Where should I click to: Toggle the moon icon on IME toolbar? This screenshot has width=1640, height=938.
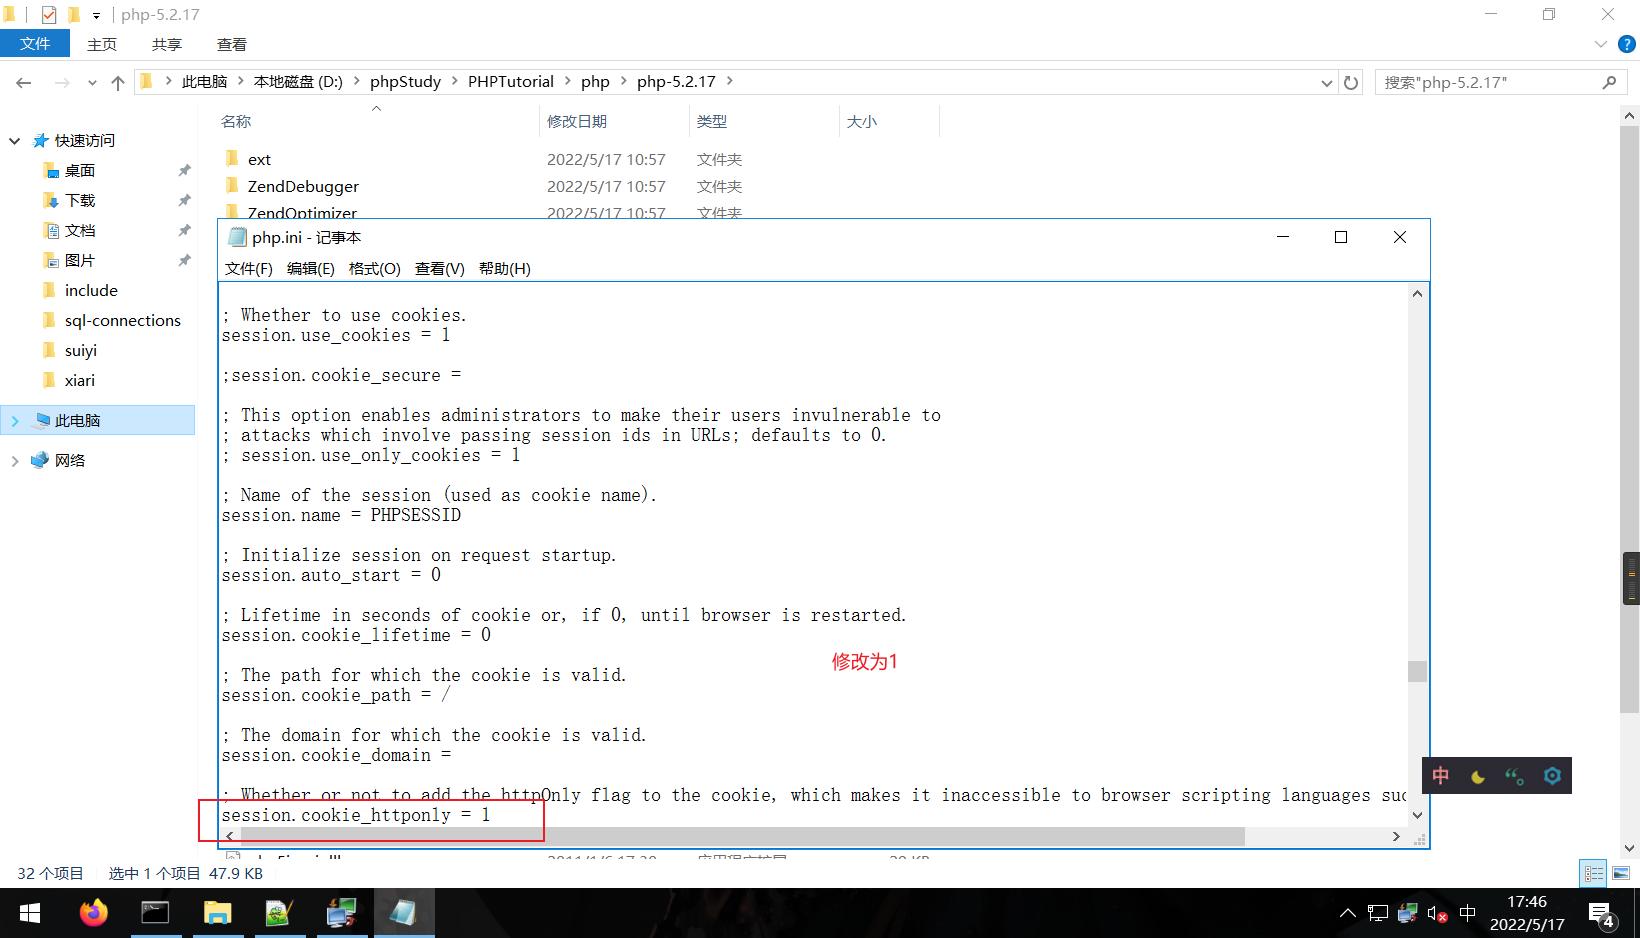(x=1478, y=776)
